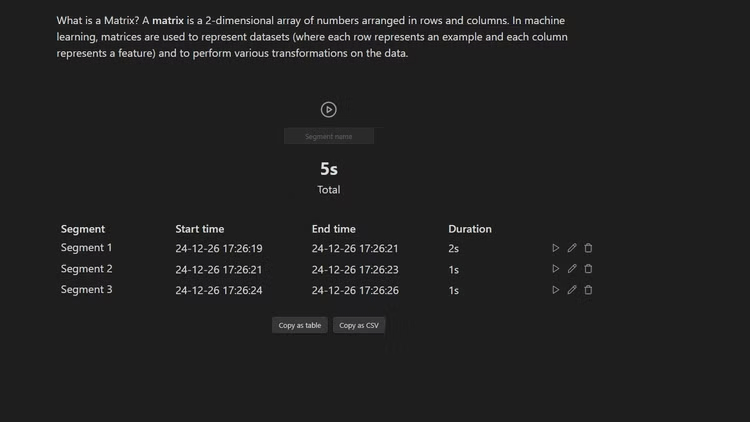
Task: Resume Segment 1 using its play icon
Action: pyautogui.click(x=556, y=248)
